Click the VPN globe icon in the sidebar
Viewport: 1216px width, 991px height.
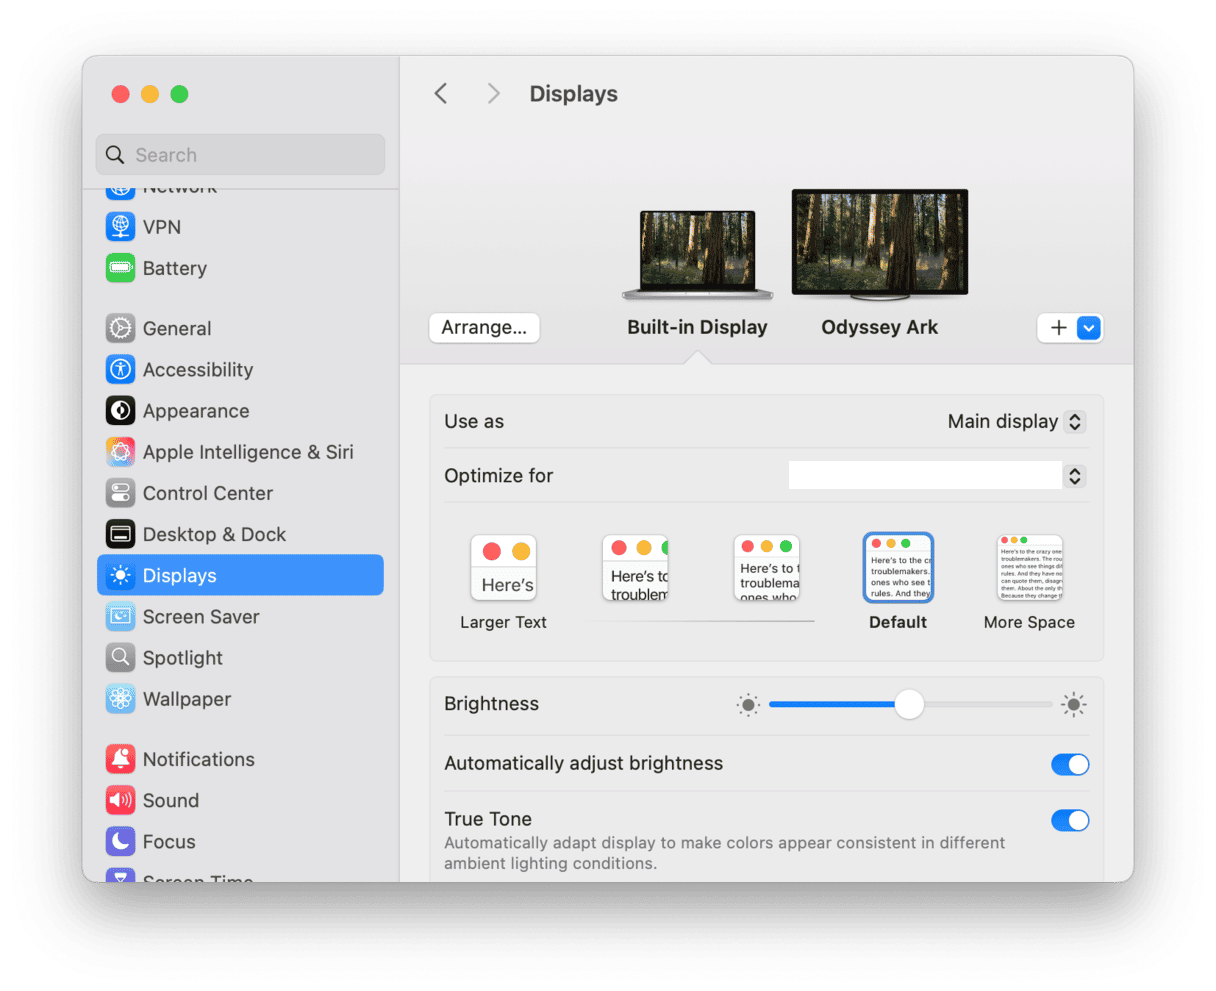pos(120,227)
